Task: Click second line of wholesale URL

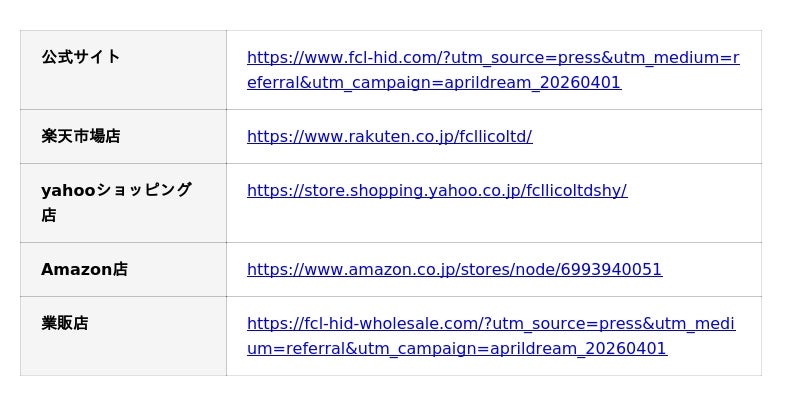Action: click(456, 349)
